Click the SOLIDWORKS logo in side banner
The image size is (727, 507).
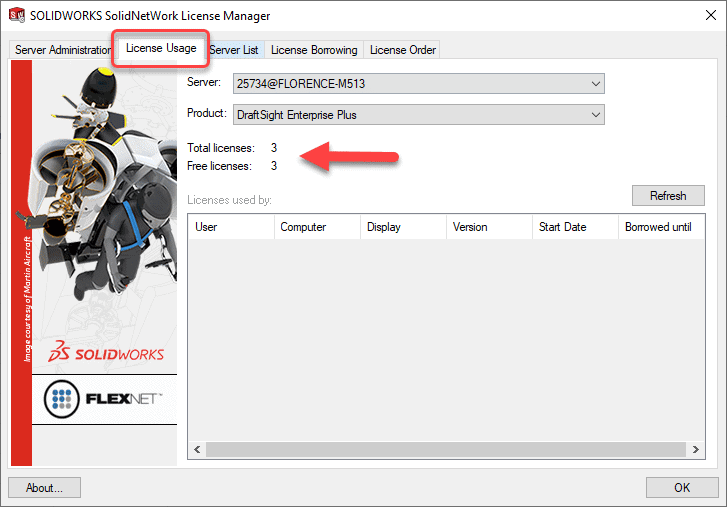105,353
